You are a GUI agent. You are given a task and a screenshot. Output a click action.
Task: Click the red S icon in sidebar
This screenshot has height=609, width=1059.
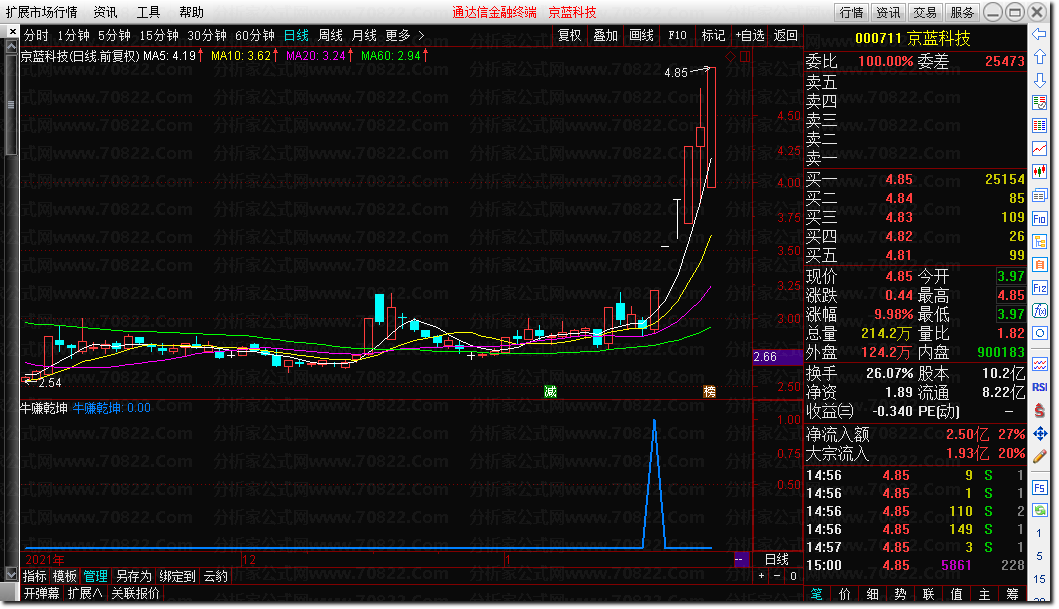1039,409
